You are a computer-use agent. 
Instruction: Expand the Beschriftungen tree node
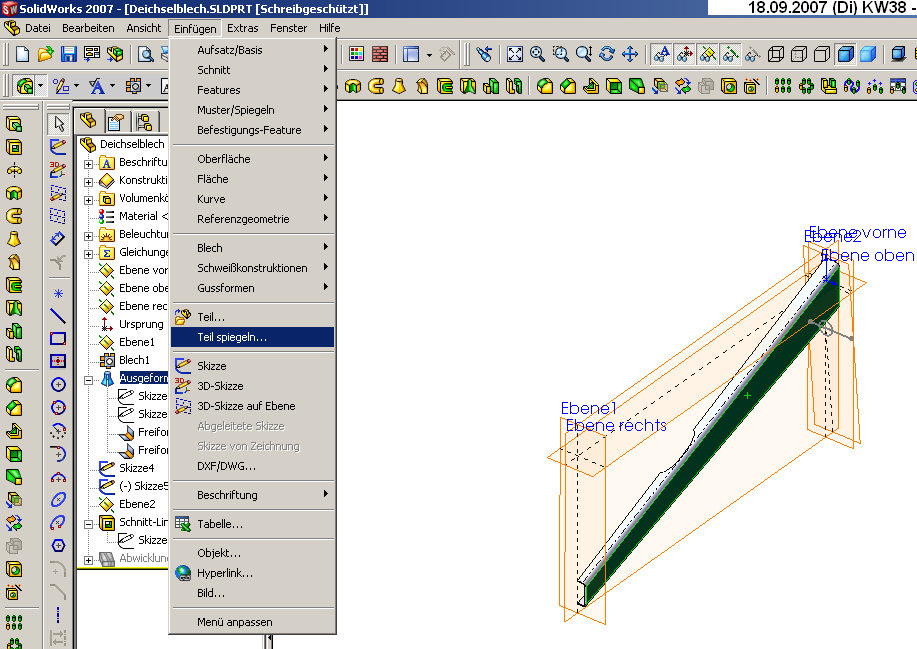(88, 164)
